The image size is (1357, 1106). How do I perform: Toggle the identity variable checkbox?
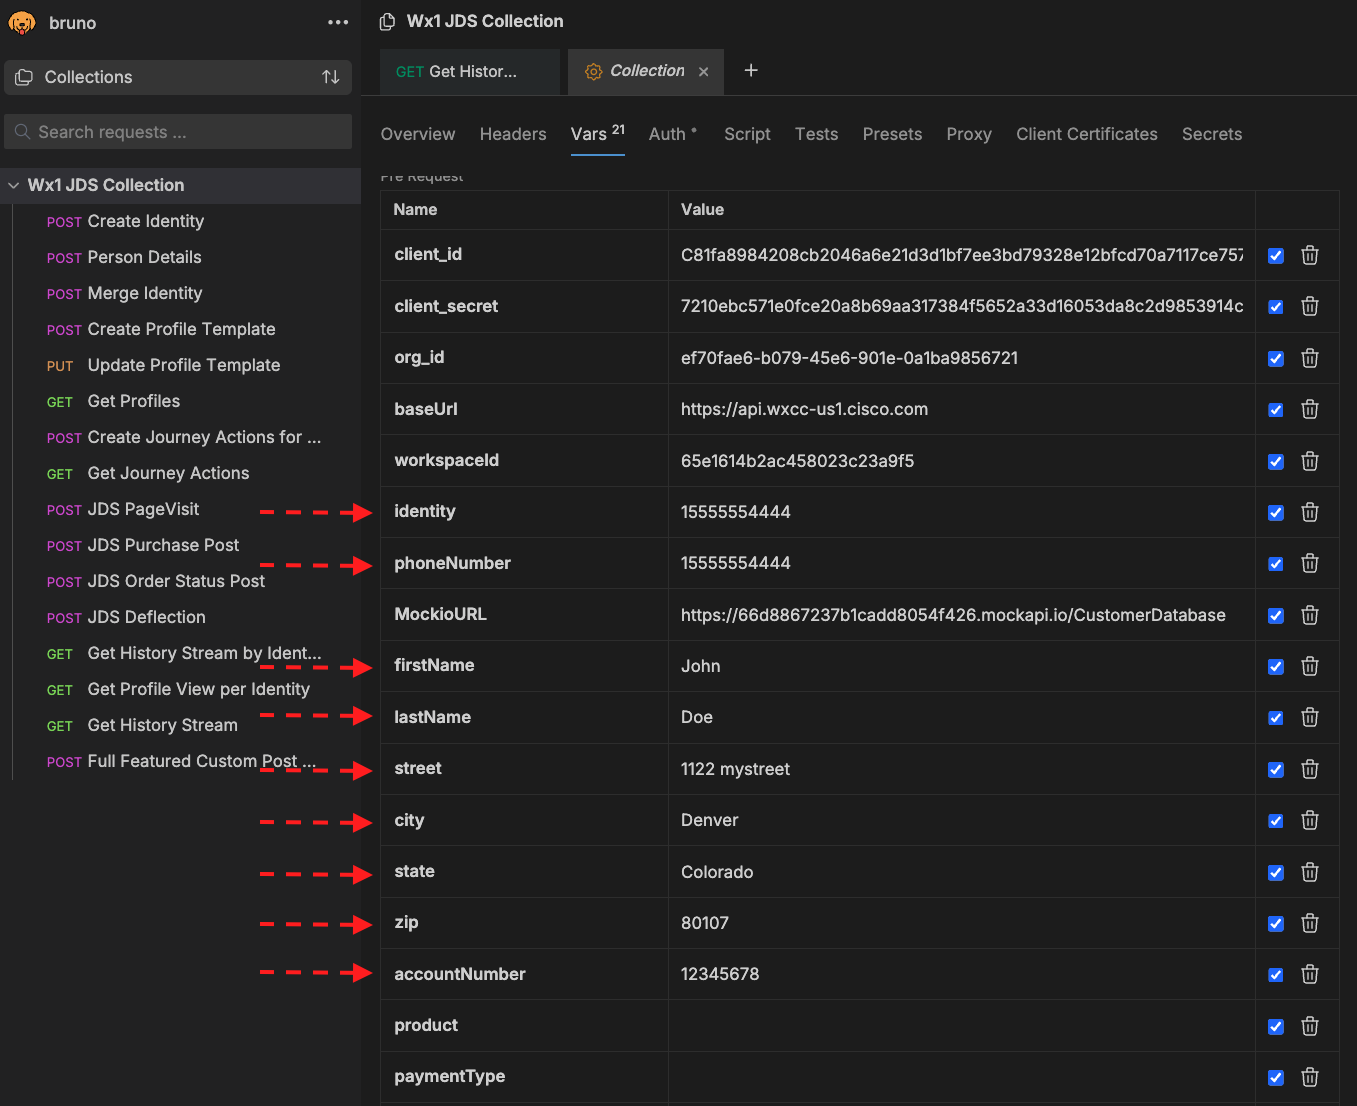pos(1276,513)
